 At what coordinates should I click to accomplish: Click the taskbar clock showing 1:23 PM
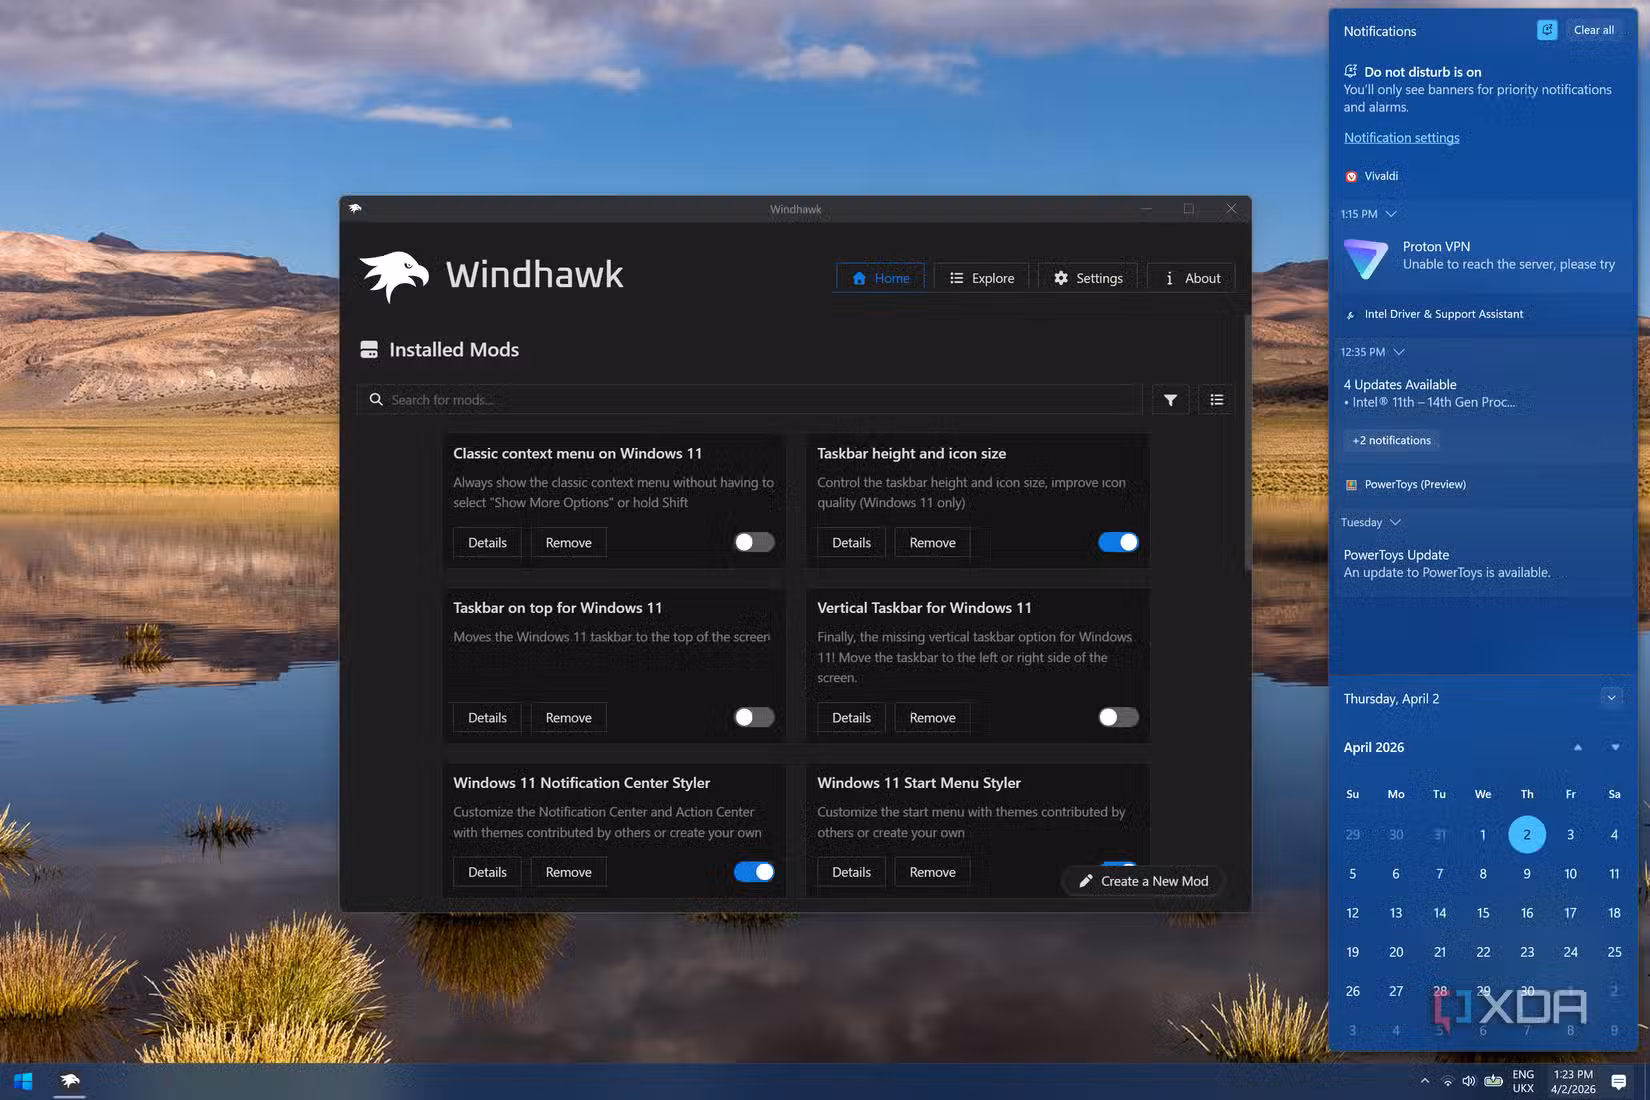tap(1573, 1081)
